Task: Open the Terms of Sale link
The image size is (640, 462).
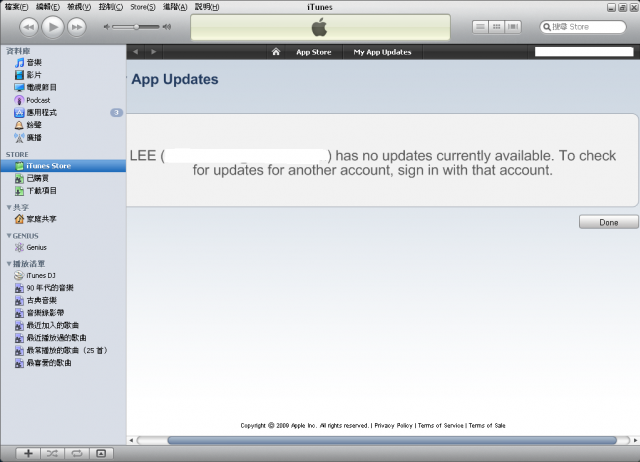Action: pos(487,425)
